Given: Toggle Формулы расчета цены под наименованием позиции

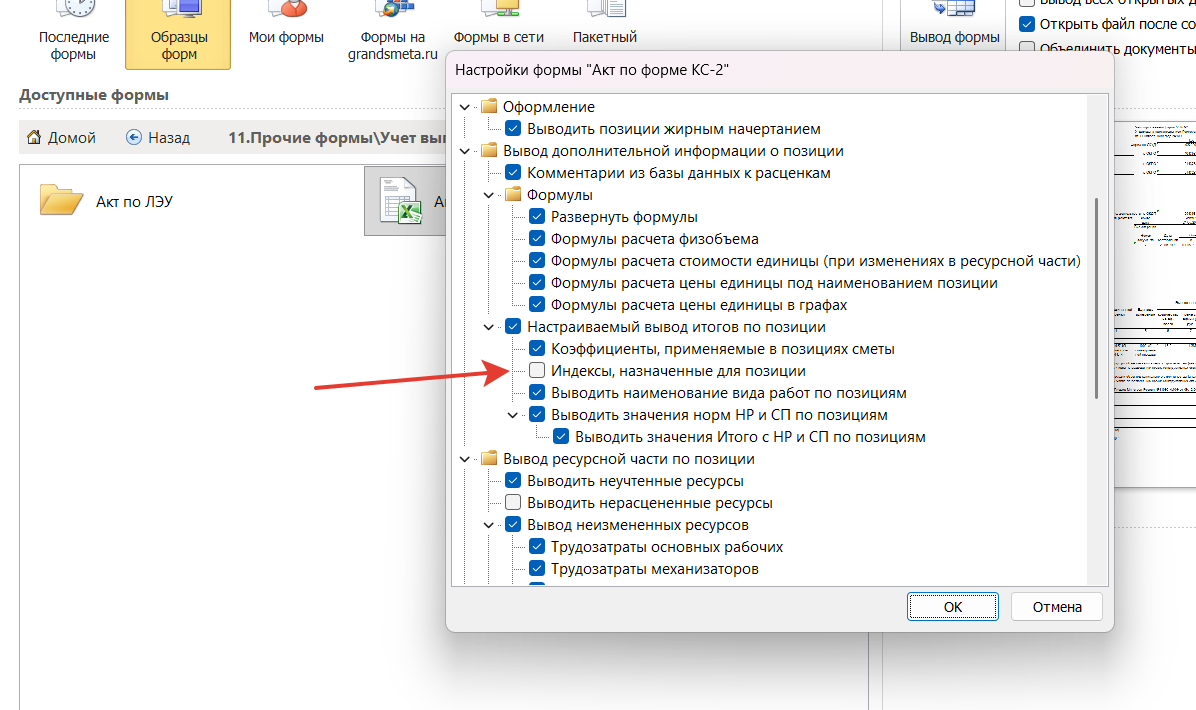Looking at the screenshot, I should tap(537, 283).
